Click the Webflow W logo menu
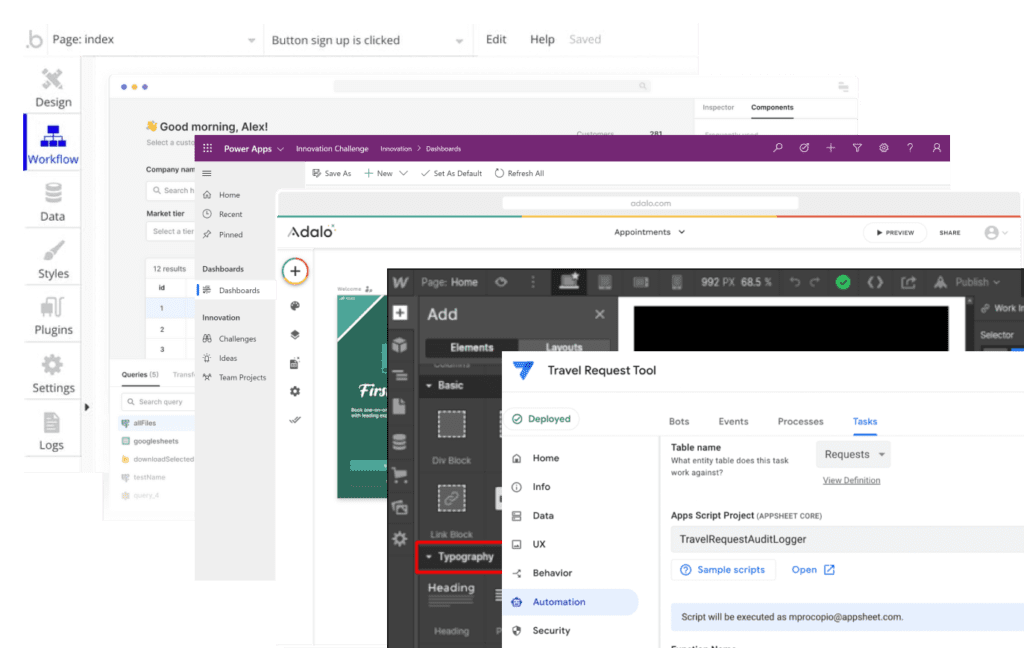Image resolution: width=1024 pixels, height=648 pixels. coord(400,282)
